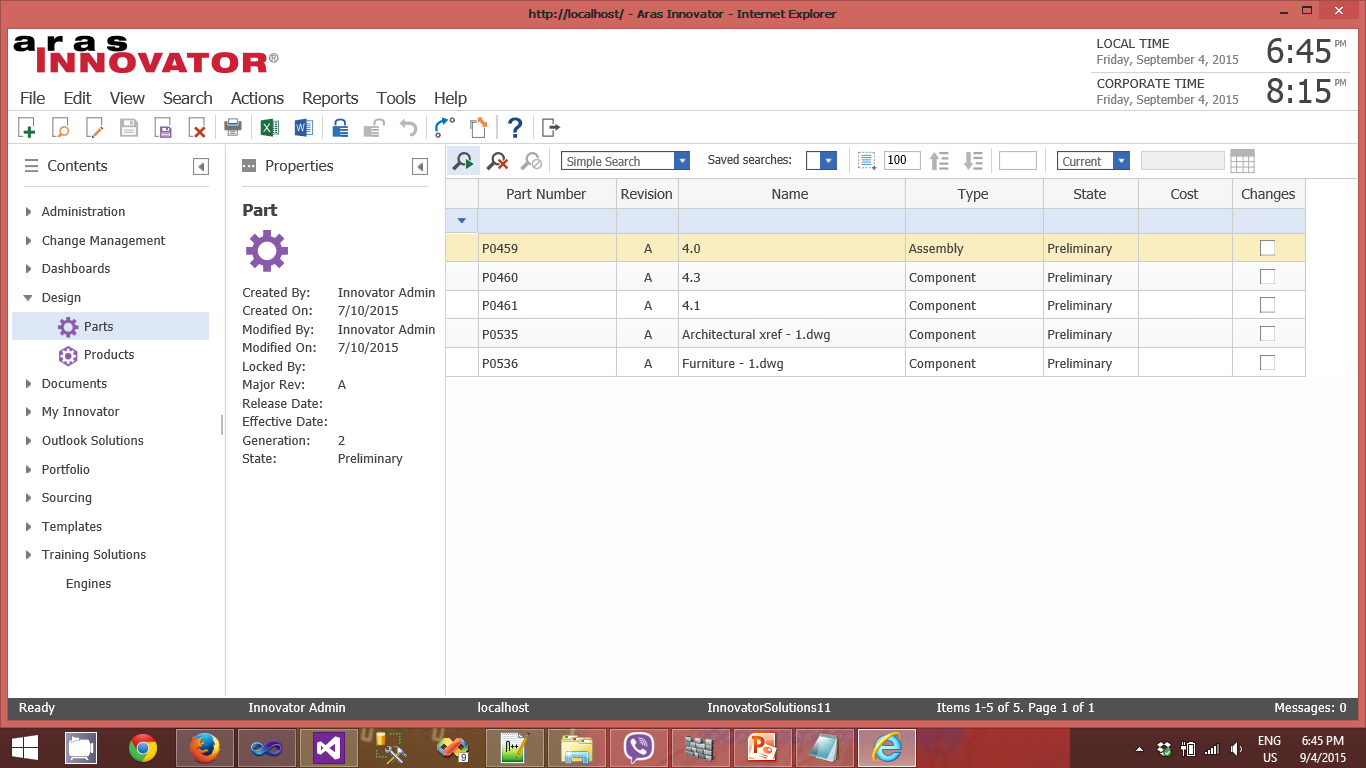Click the Export to Word icon
Screen dimensions: 1366x768
[304, 128]
